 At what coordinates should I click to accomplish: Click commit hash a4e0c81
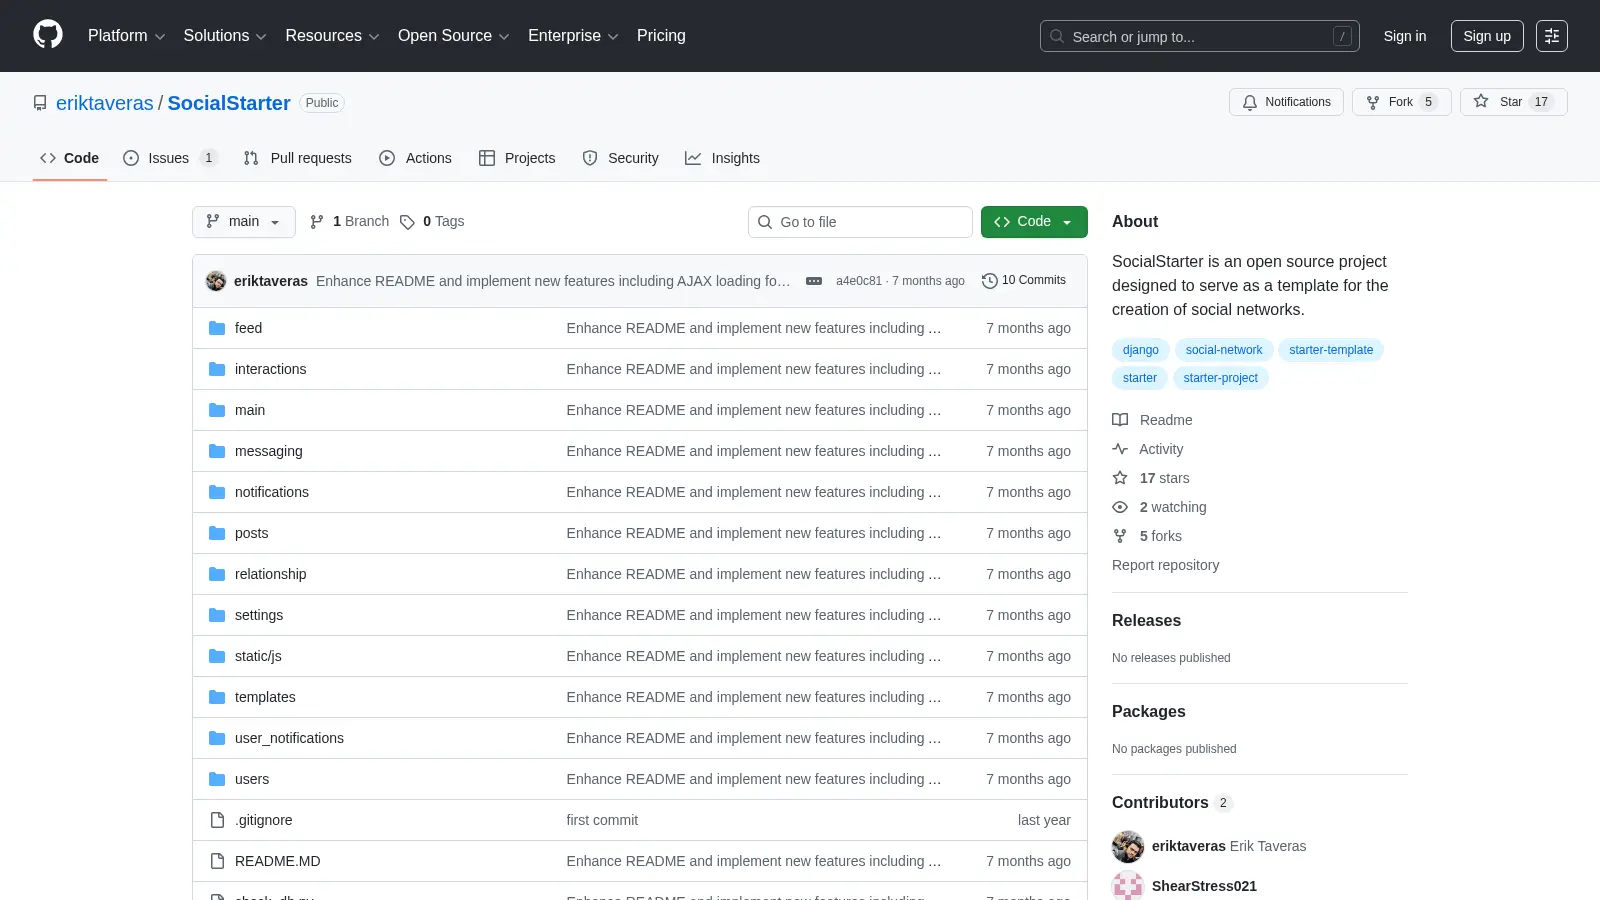[859, 281]
